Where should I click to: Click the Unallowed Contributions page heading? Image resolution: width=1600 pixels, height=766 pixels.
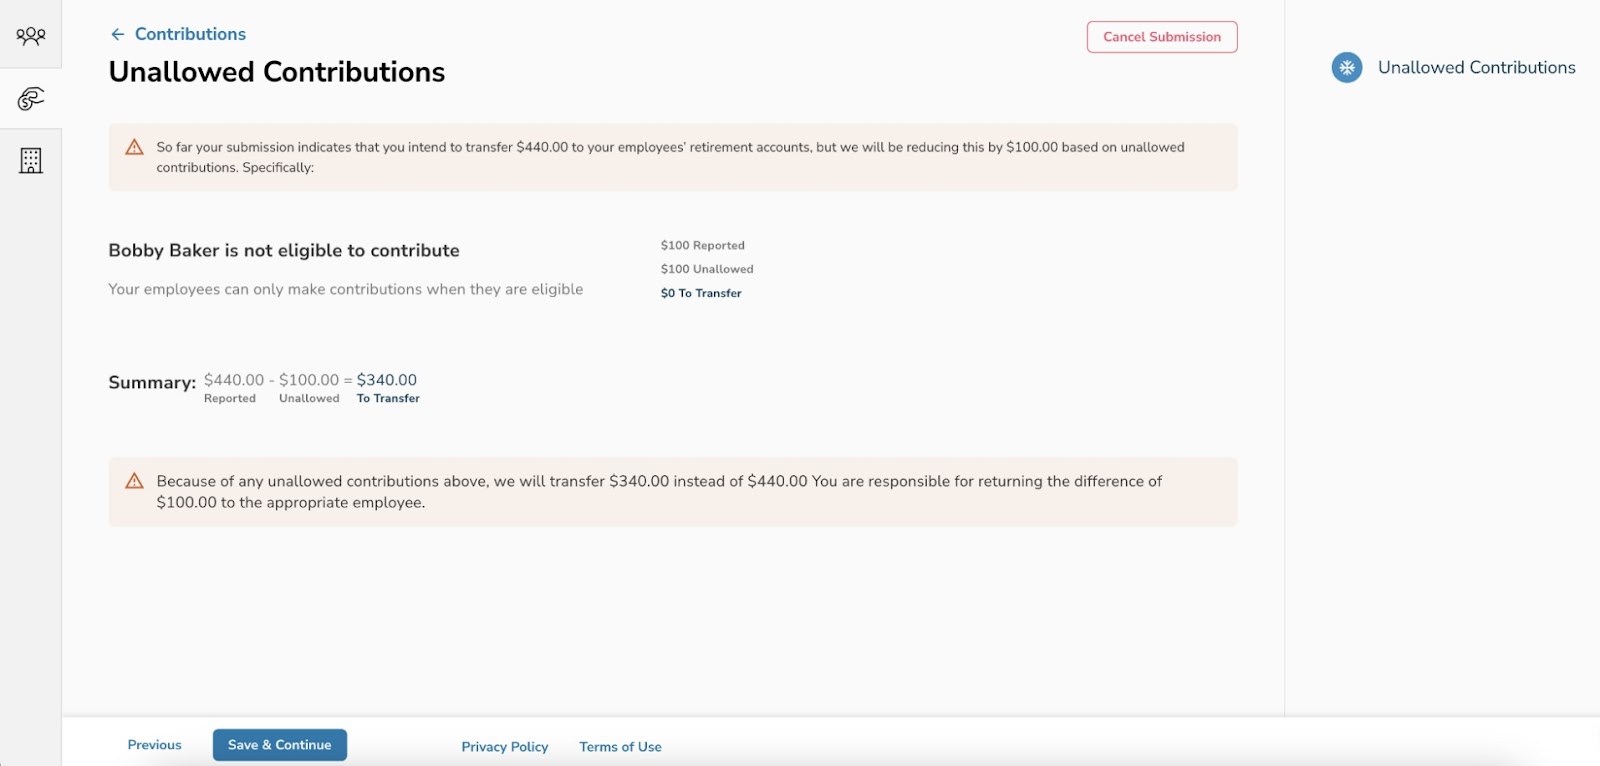277,72
